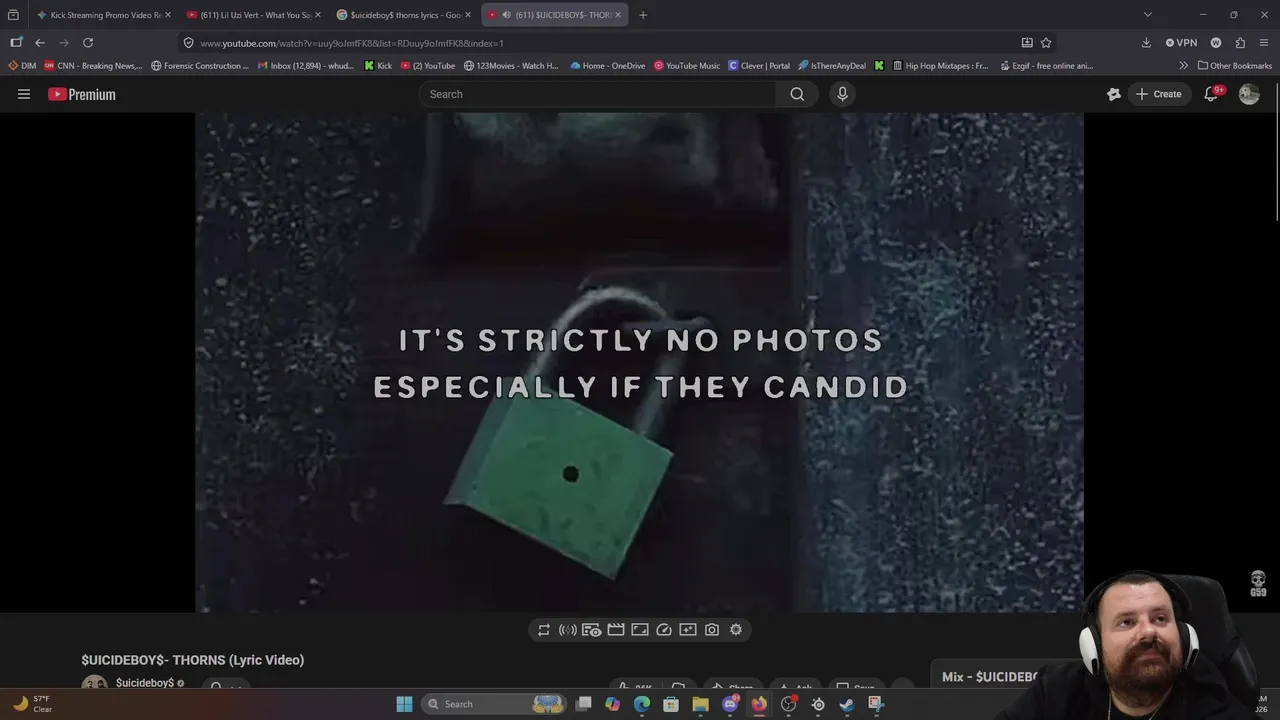Run search with magnifier button

point(797,94)
